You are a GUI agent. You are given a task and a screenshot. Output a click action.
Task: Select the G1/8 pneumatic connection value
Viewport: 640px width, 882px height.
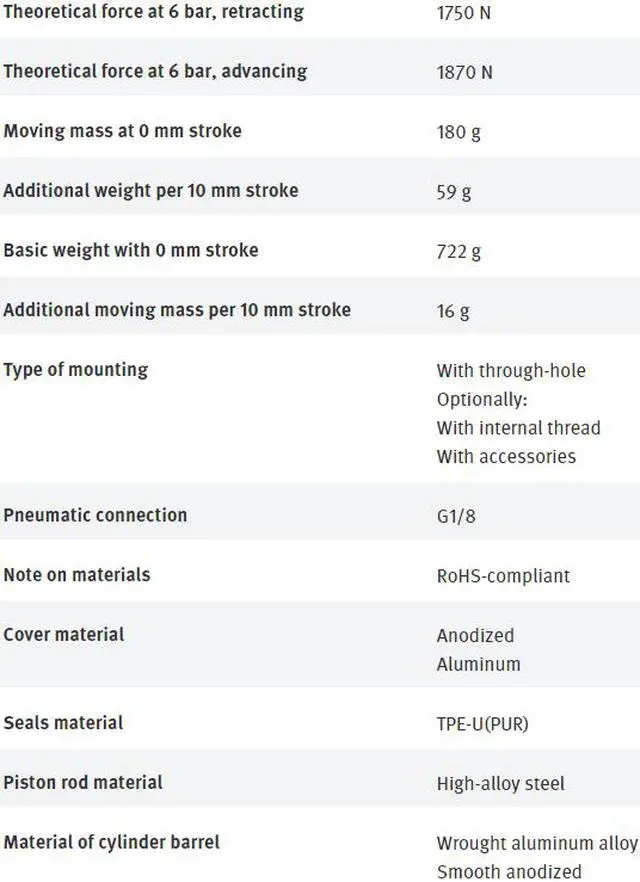[461, 516]
